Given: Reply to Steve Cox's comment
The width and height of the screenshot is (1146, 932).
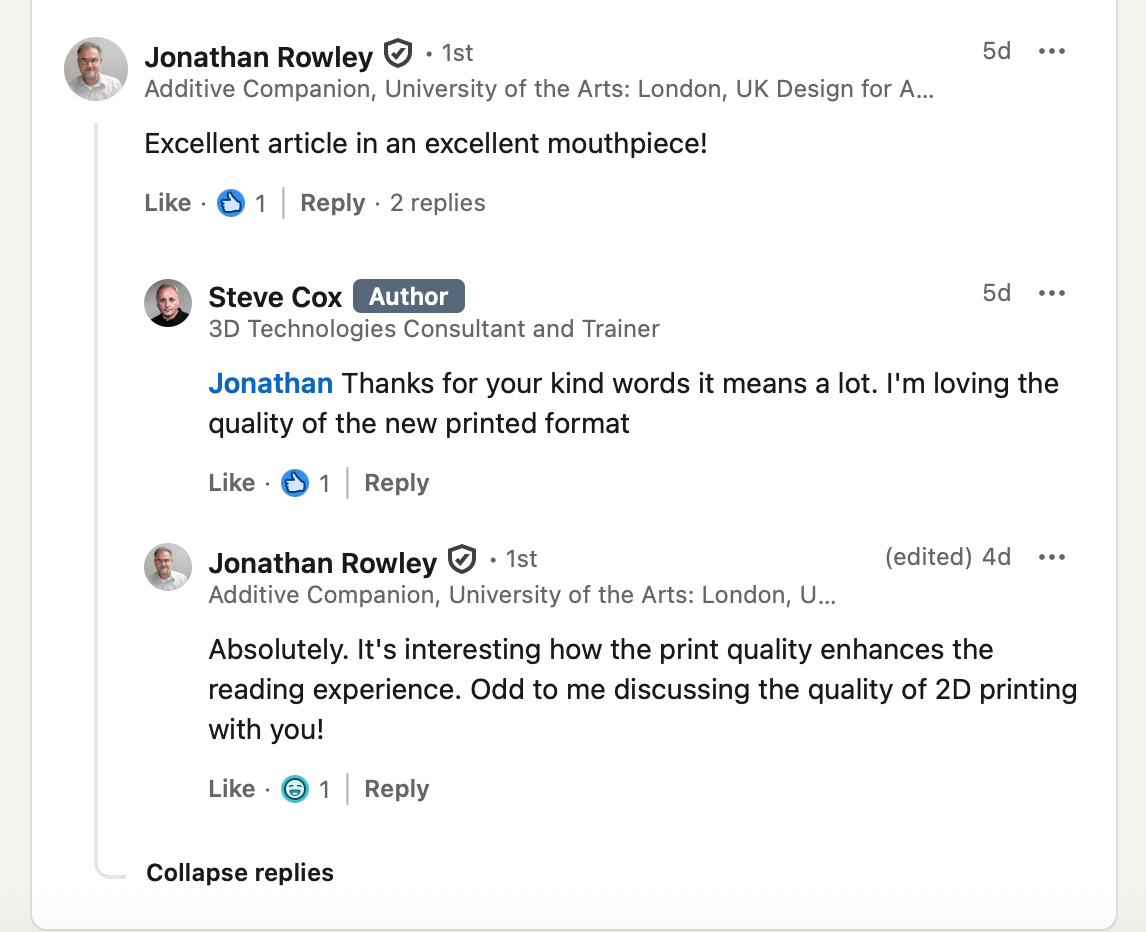Looking at the screenshot, I should pos(396,483).
